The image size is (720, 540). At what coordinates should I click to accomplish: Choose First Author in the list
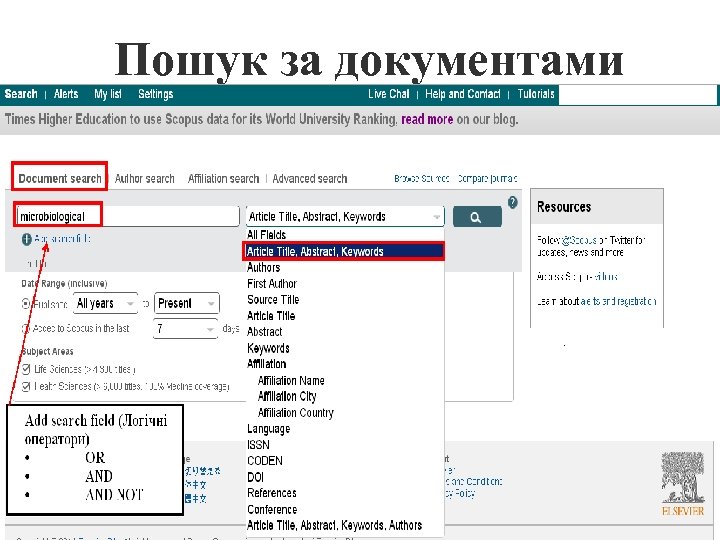[272, 284]
